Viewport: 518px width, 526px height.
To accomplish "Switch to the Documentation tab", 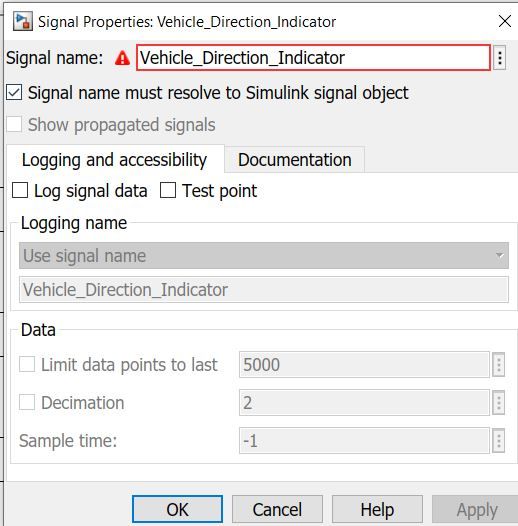I will pyautogui.click(x=295, y=160).
